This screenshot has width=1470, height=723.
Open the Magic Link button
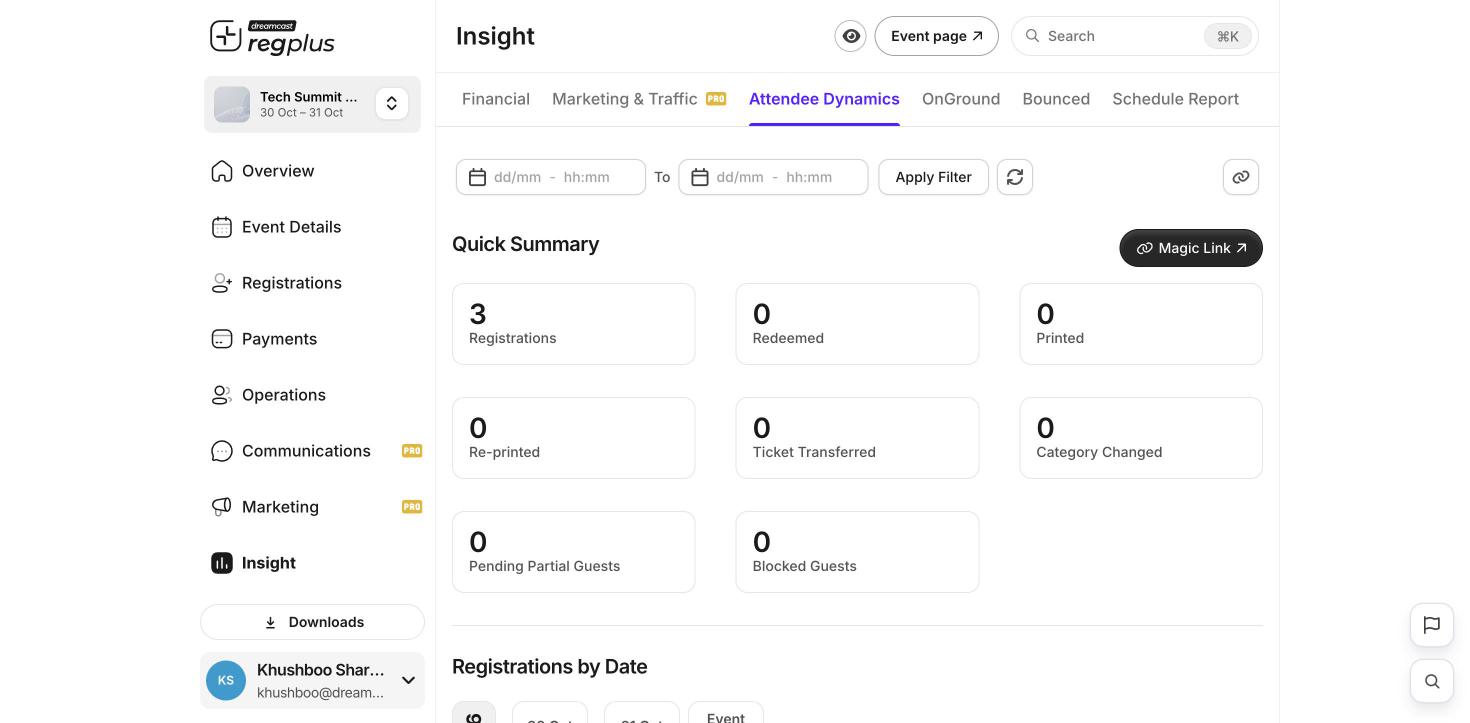tap(1191, 248)
